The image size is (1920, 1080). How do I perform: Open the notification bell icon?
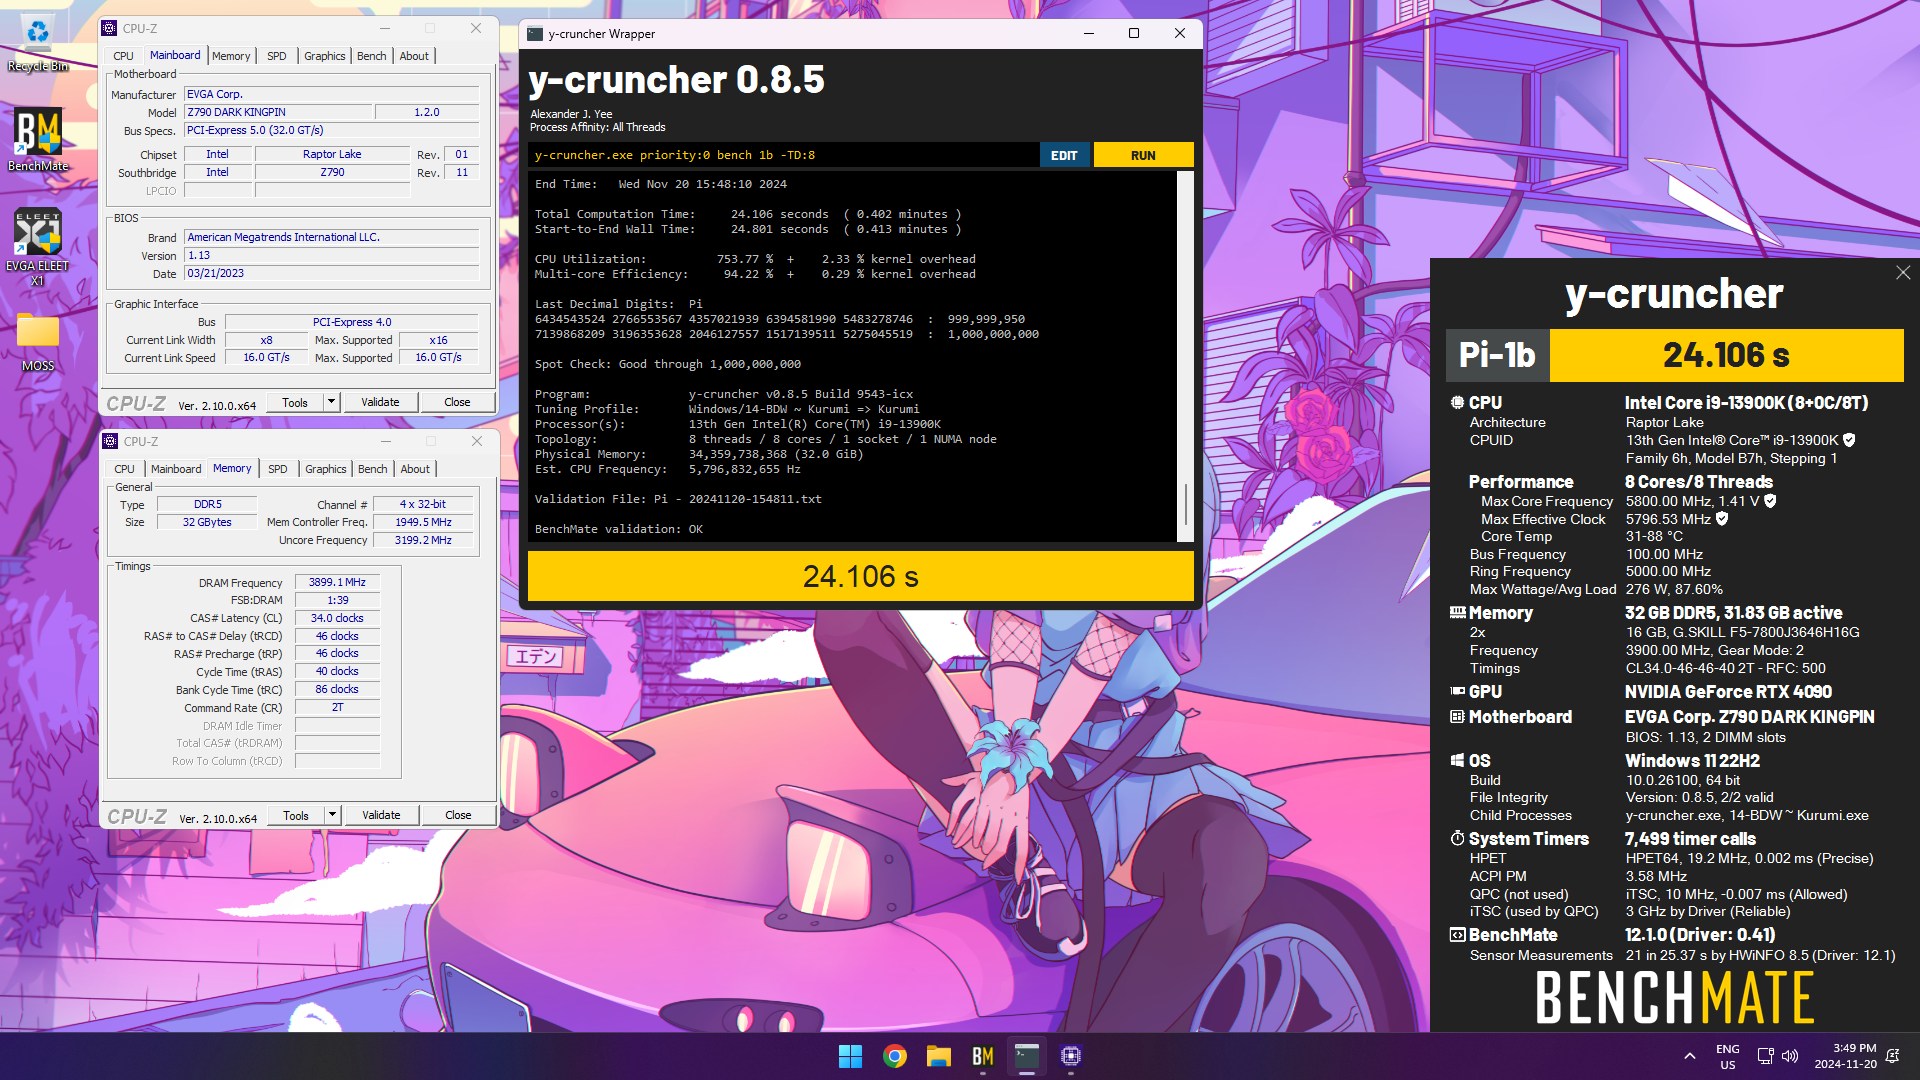tap(1892, 1056)
